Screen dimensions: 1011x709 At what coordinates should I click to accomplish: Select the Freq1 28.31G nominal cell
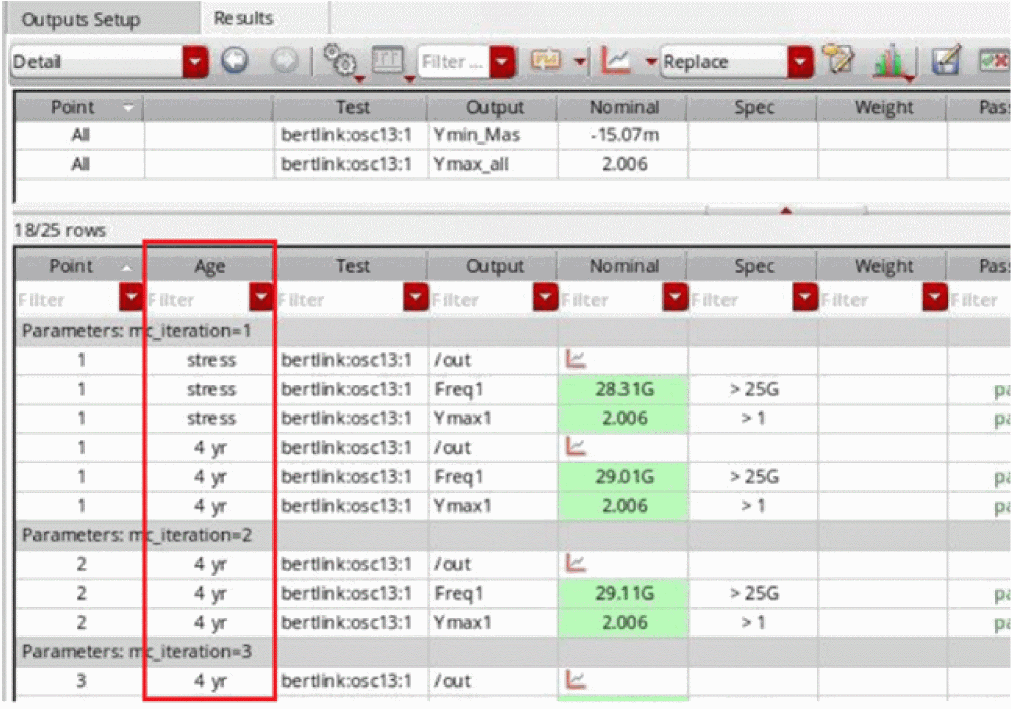pos(623,389)
